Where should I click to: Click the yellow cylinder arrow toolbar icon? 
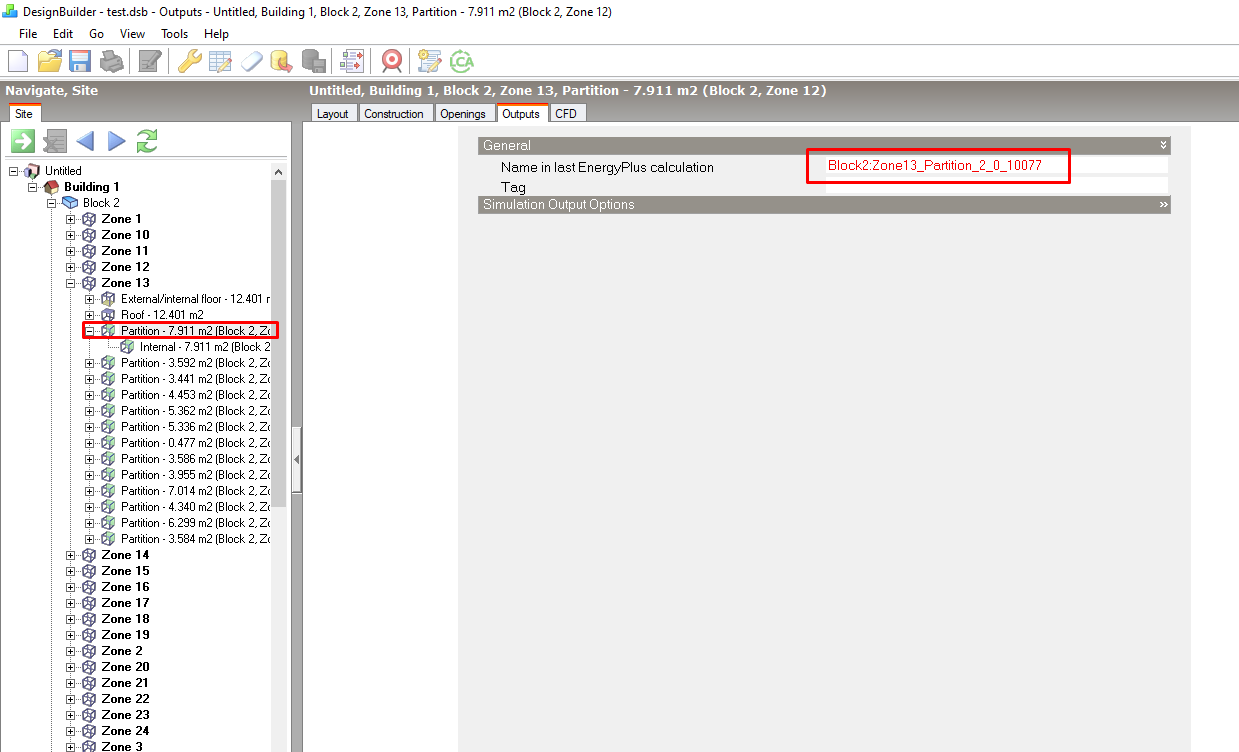pos(281,61)
